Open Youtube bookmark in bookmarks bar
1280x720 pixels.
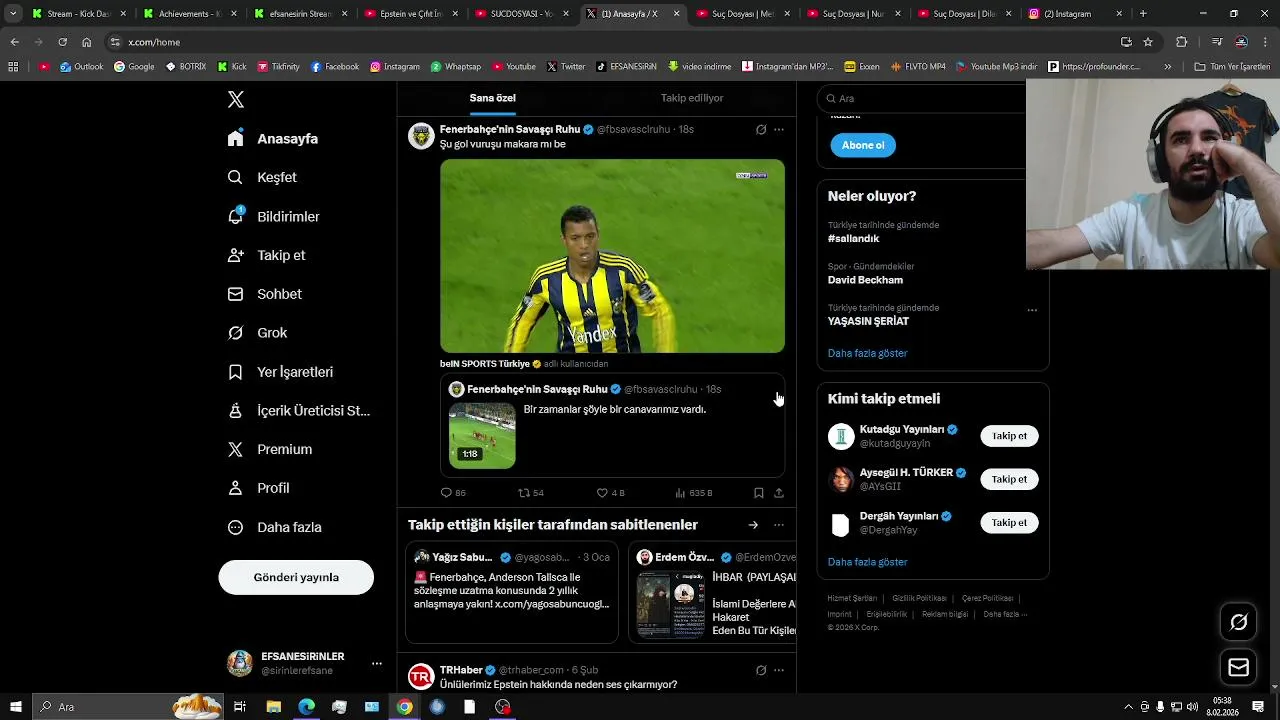click(513, 67)
